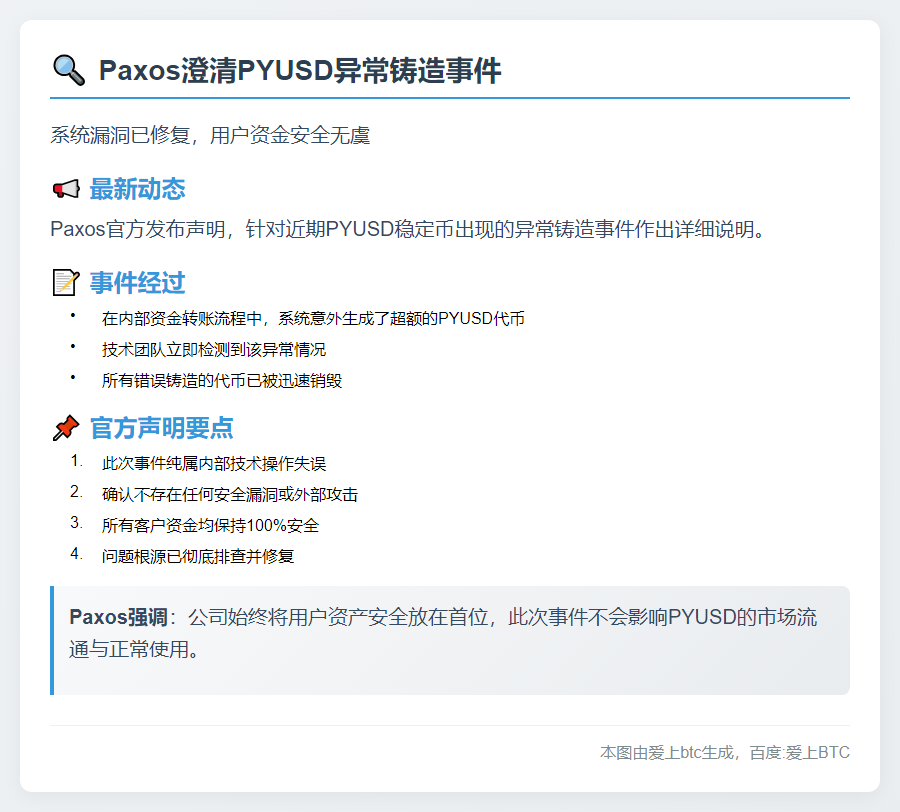The height and width of the screenshot is (812, 900).
Task: Click the megaphone icon beside 最新动态
Action: click(x=65, y=189)
